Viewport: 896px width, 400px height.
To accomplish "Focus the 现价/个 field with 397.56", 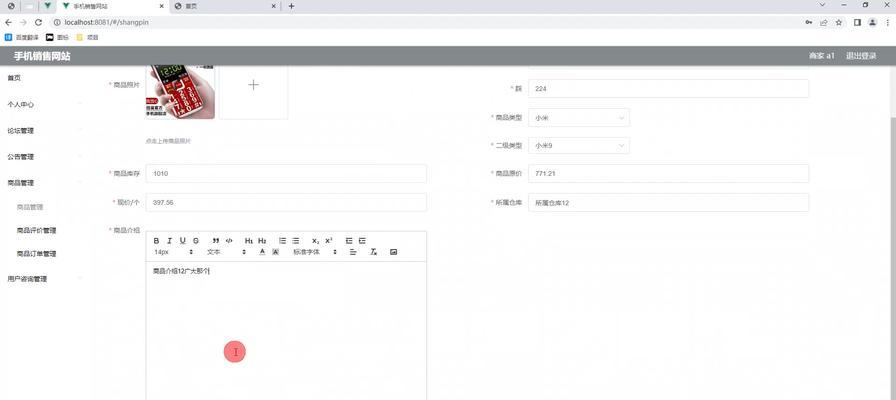I will [x=286, y=202].
